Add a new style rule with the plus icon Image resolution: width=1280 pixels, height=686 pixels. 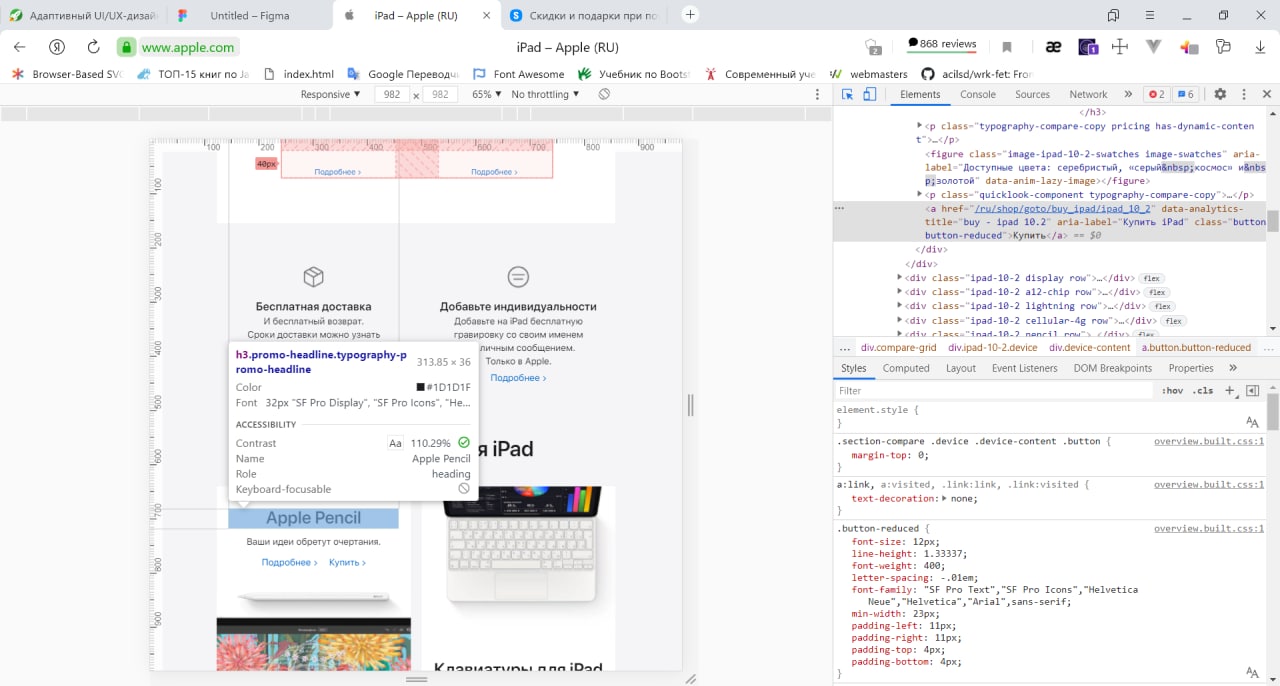click(1230, 391)
